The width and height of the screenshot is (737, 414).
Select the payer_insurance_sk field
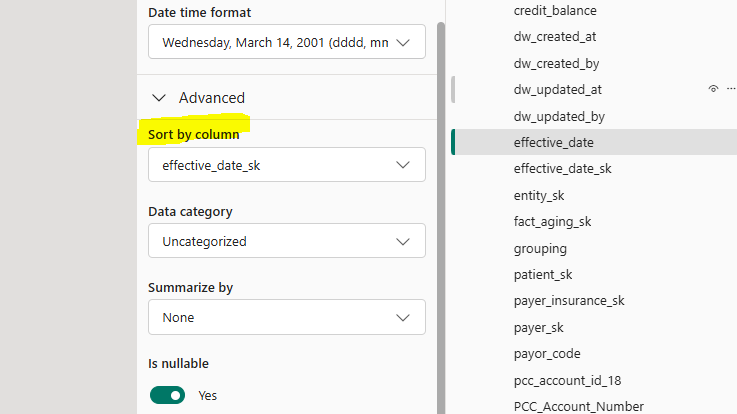[x=569, y=301]
